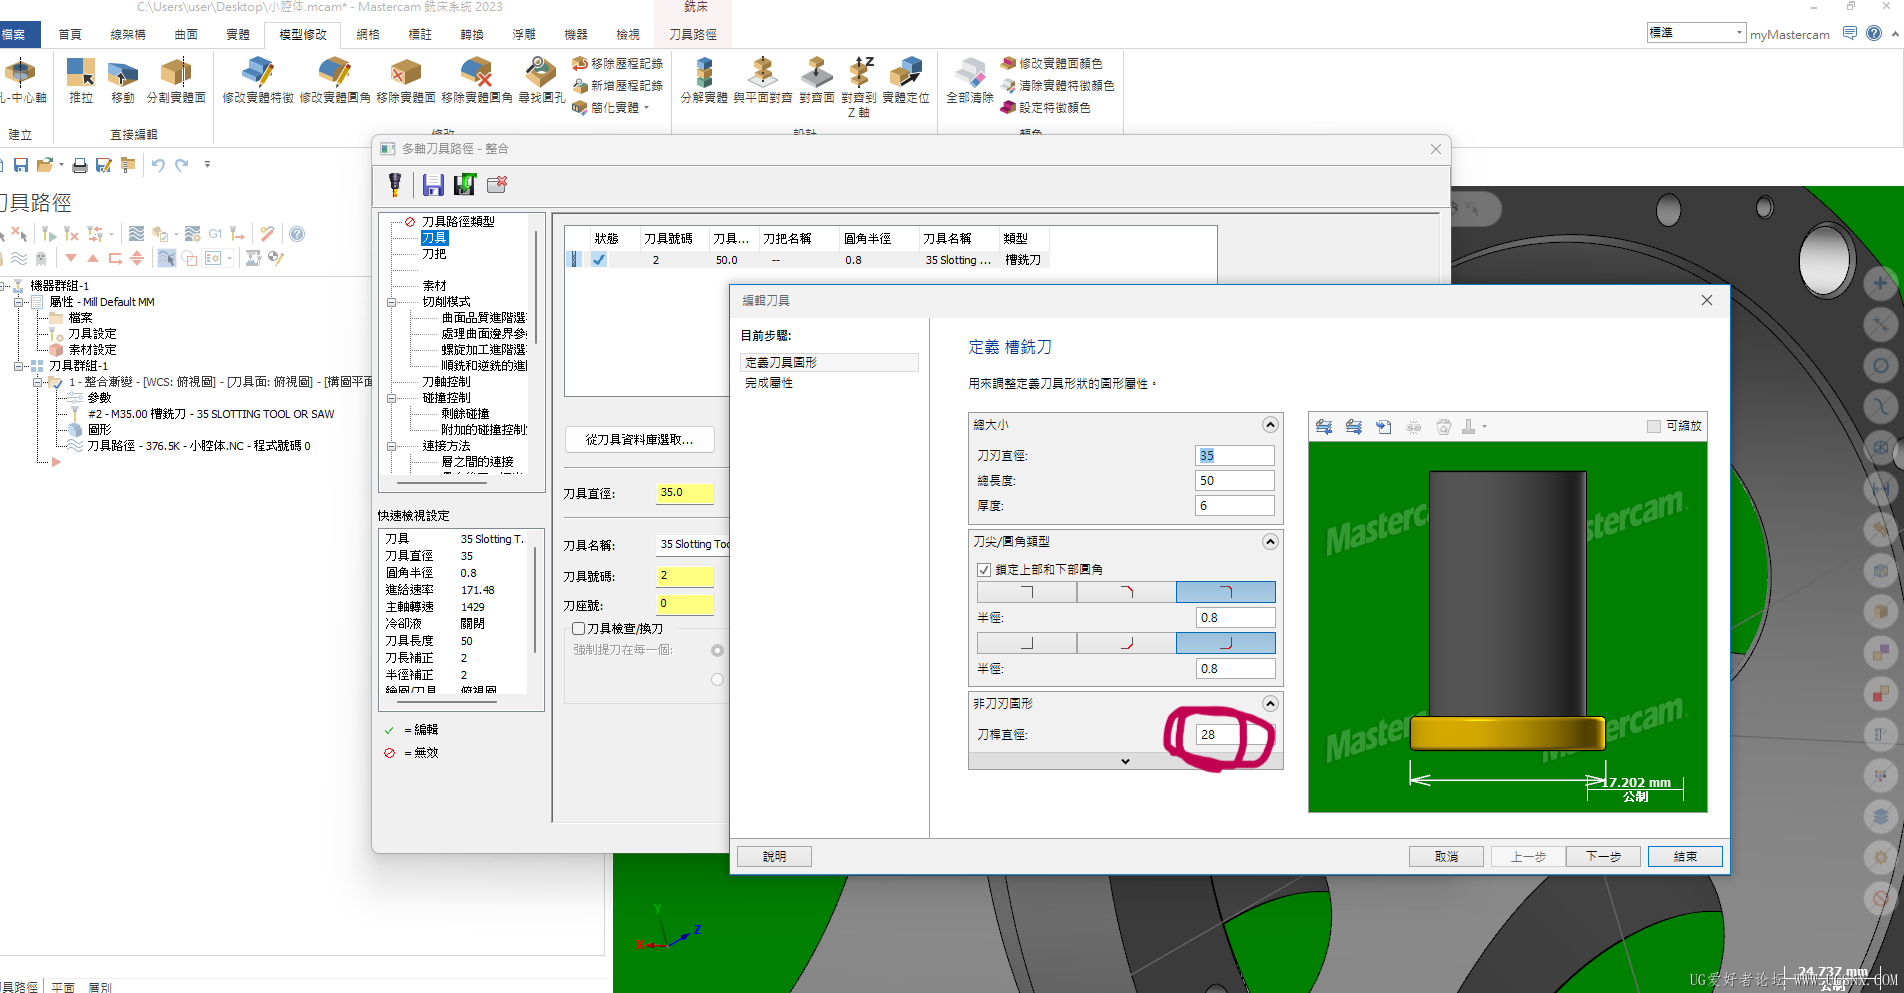
Task: Click the 刀刃直徑 field with value 35
Action: [1235, 456]
